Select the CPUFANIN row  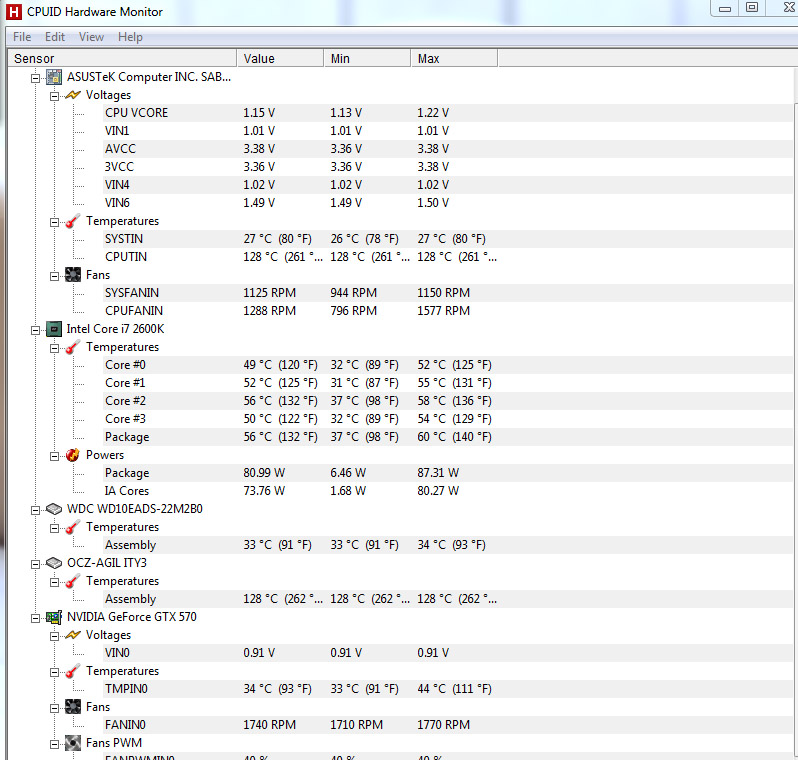coord(448,311)
